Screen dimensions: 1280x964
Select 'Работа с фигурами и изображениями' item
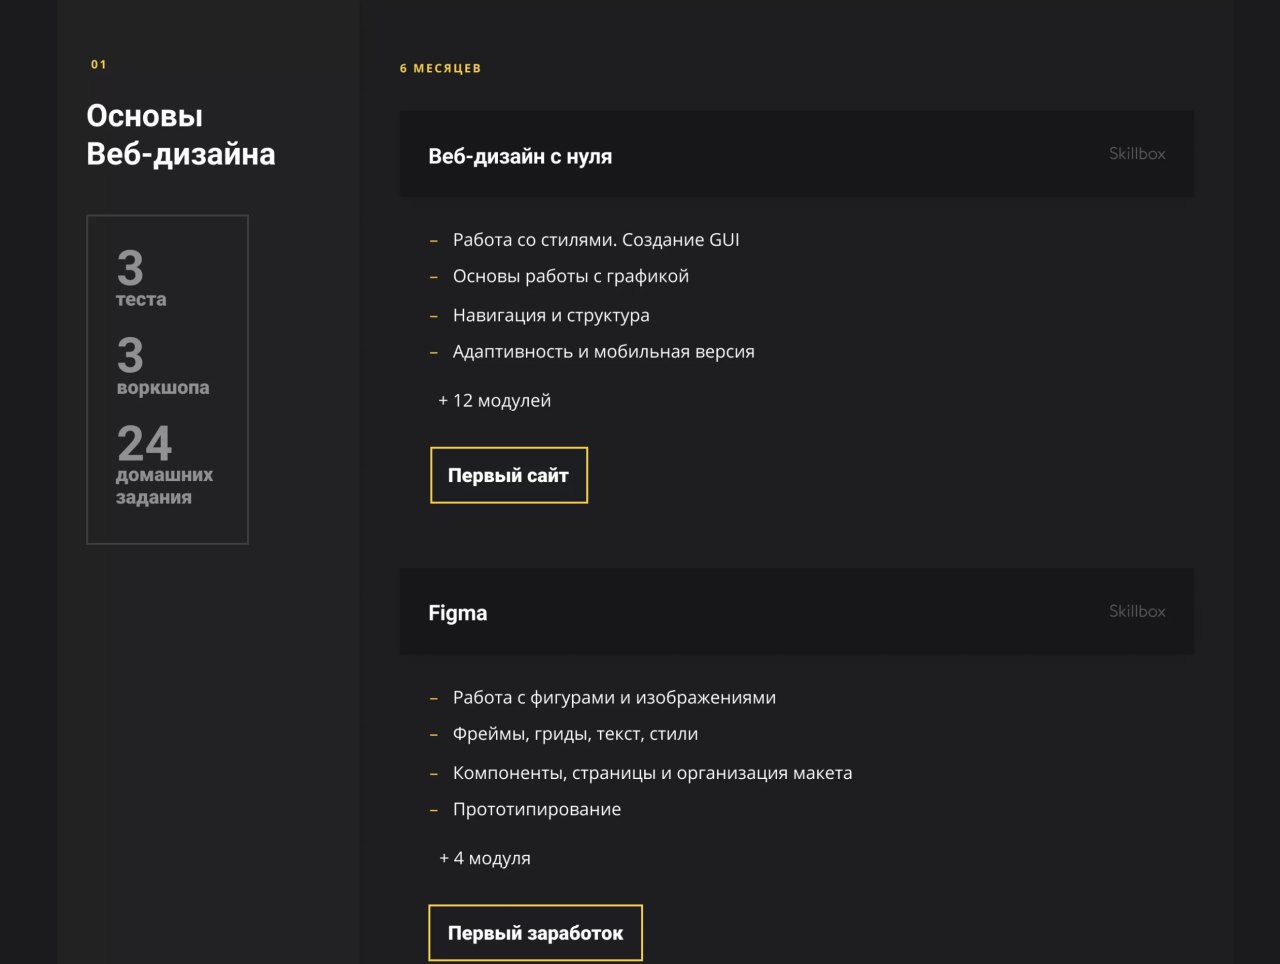coord(614,698)
